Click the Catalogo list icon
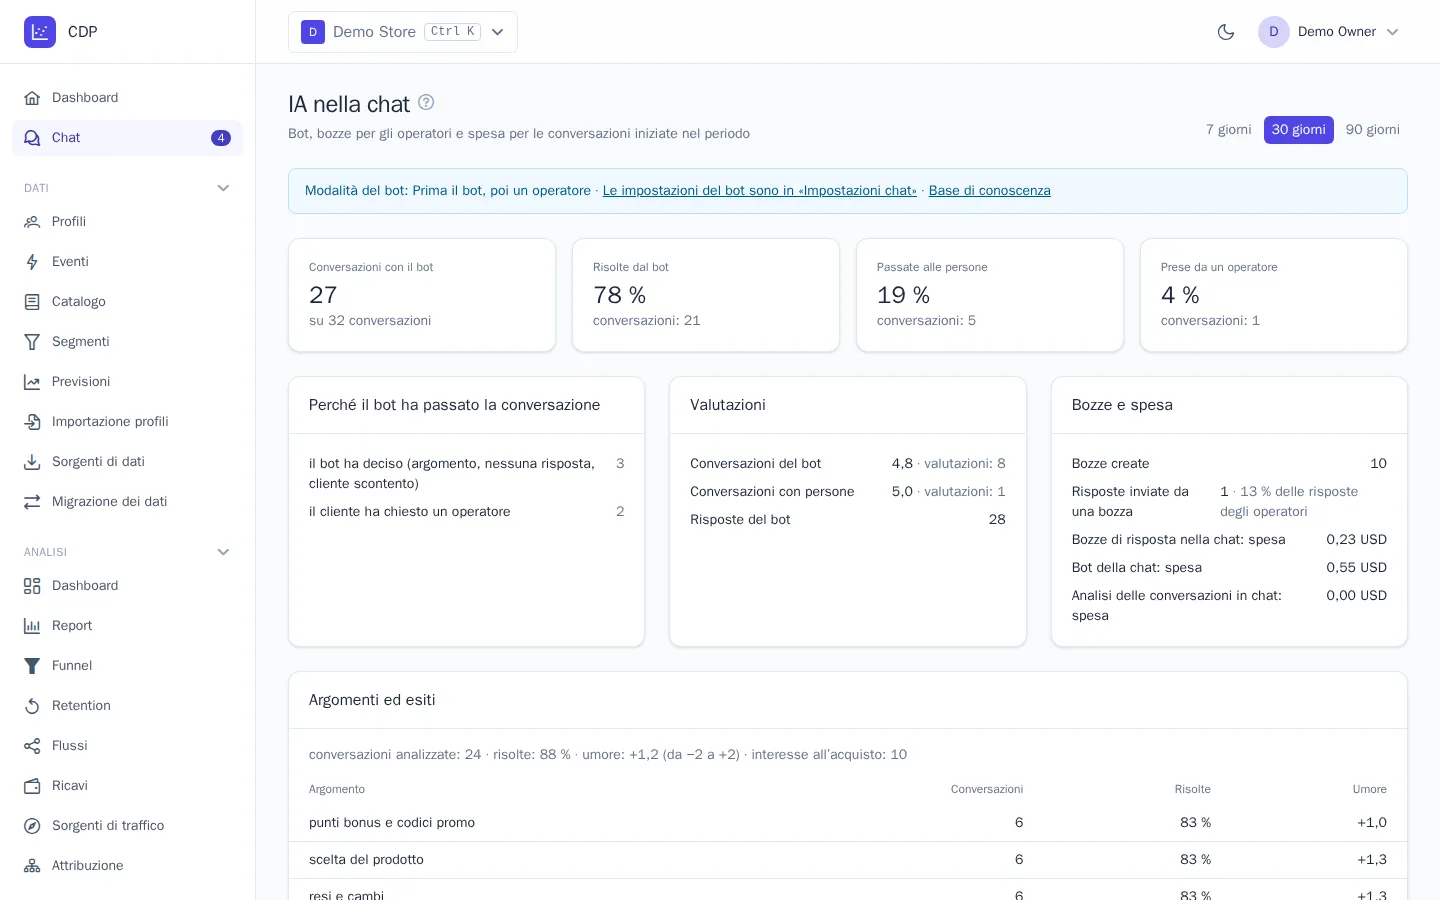Image resolution: width=1440 pixels, height=900 pixels. pos(32,302)
